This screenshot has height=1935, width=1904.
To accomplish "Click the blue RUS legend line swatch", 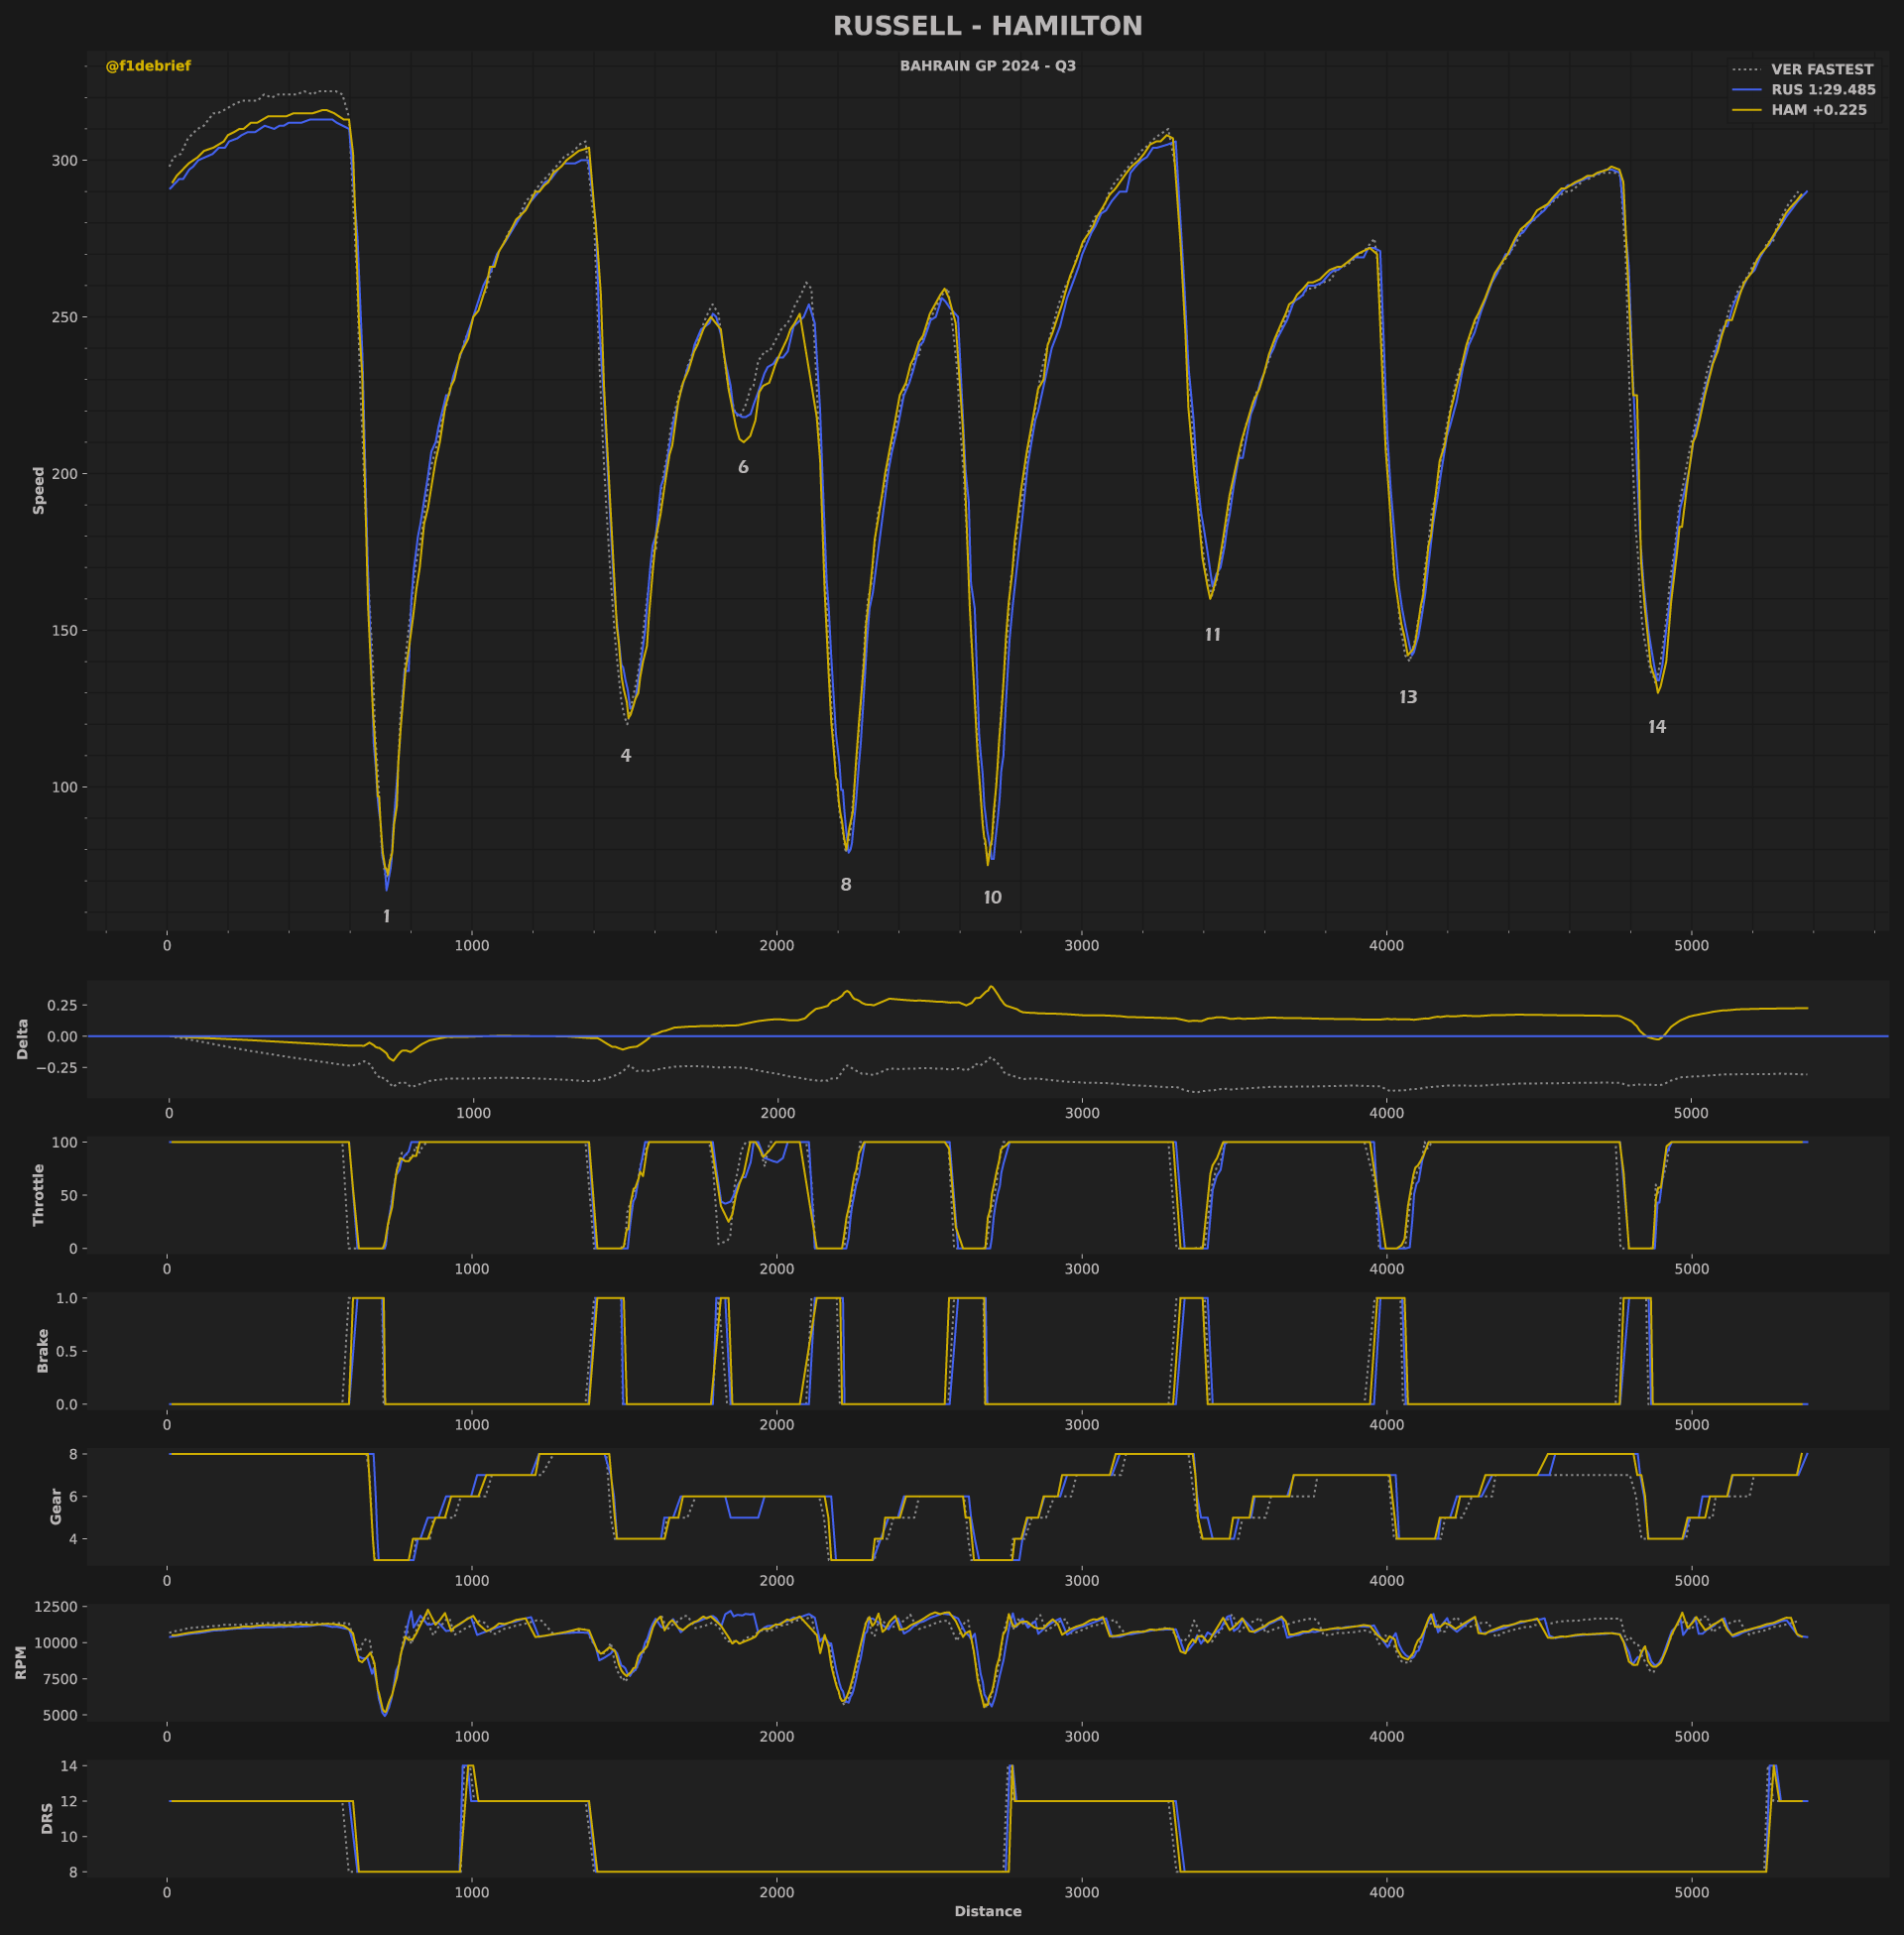I will (x=1746, y=90).
